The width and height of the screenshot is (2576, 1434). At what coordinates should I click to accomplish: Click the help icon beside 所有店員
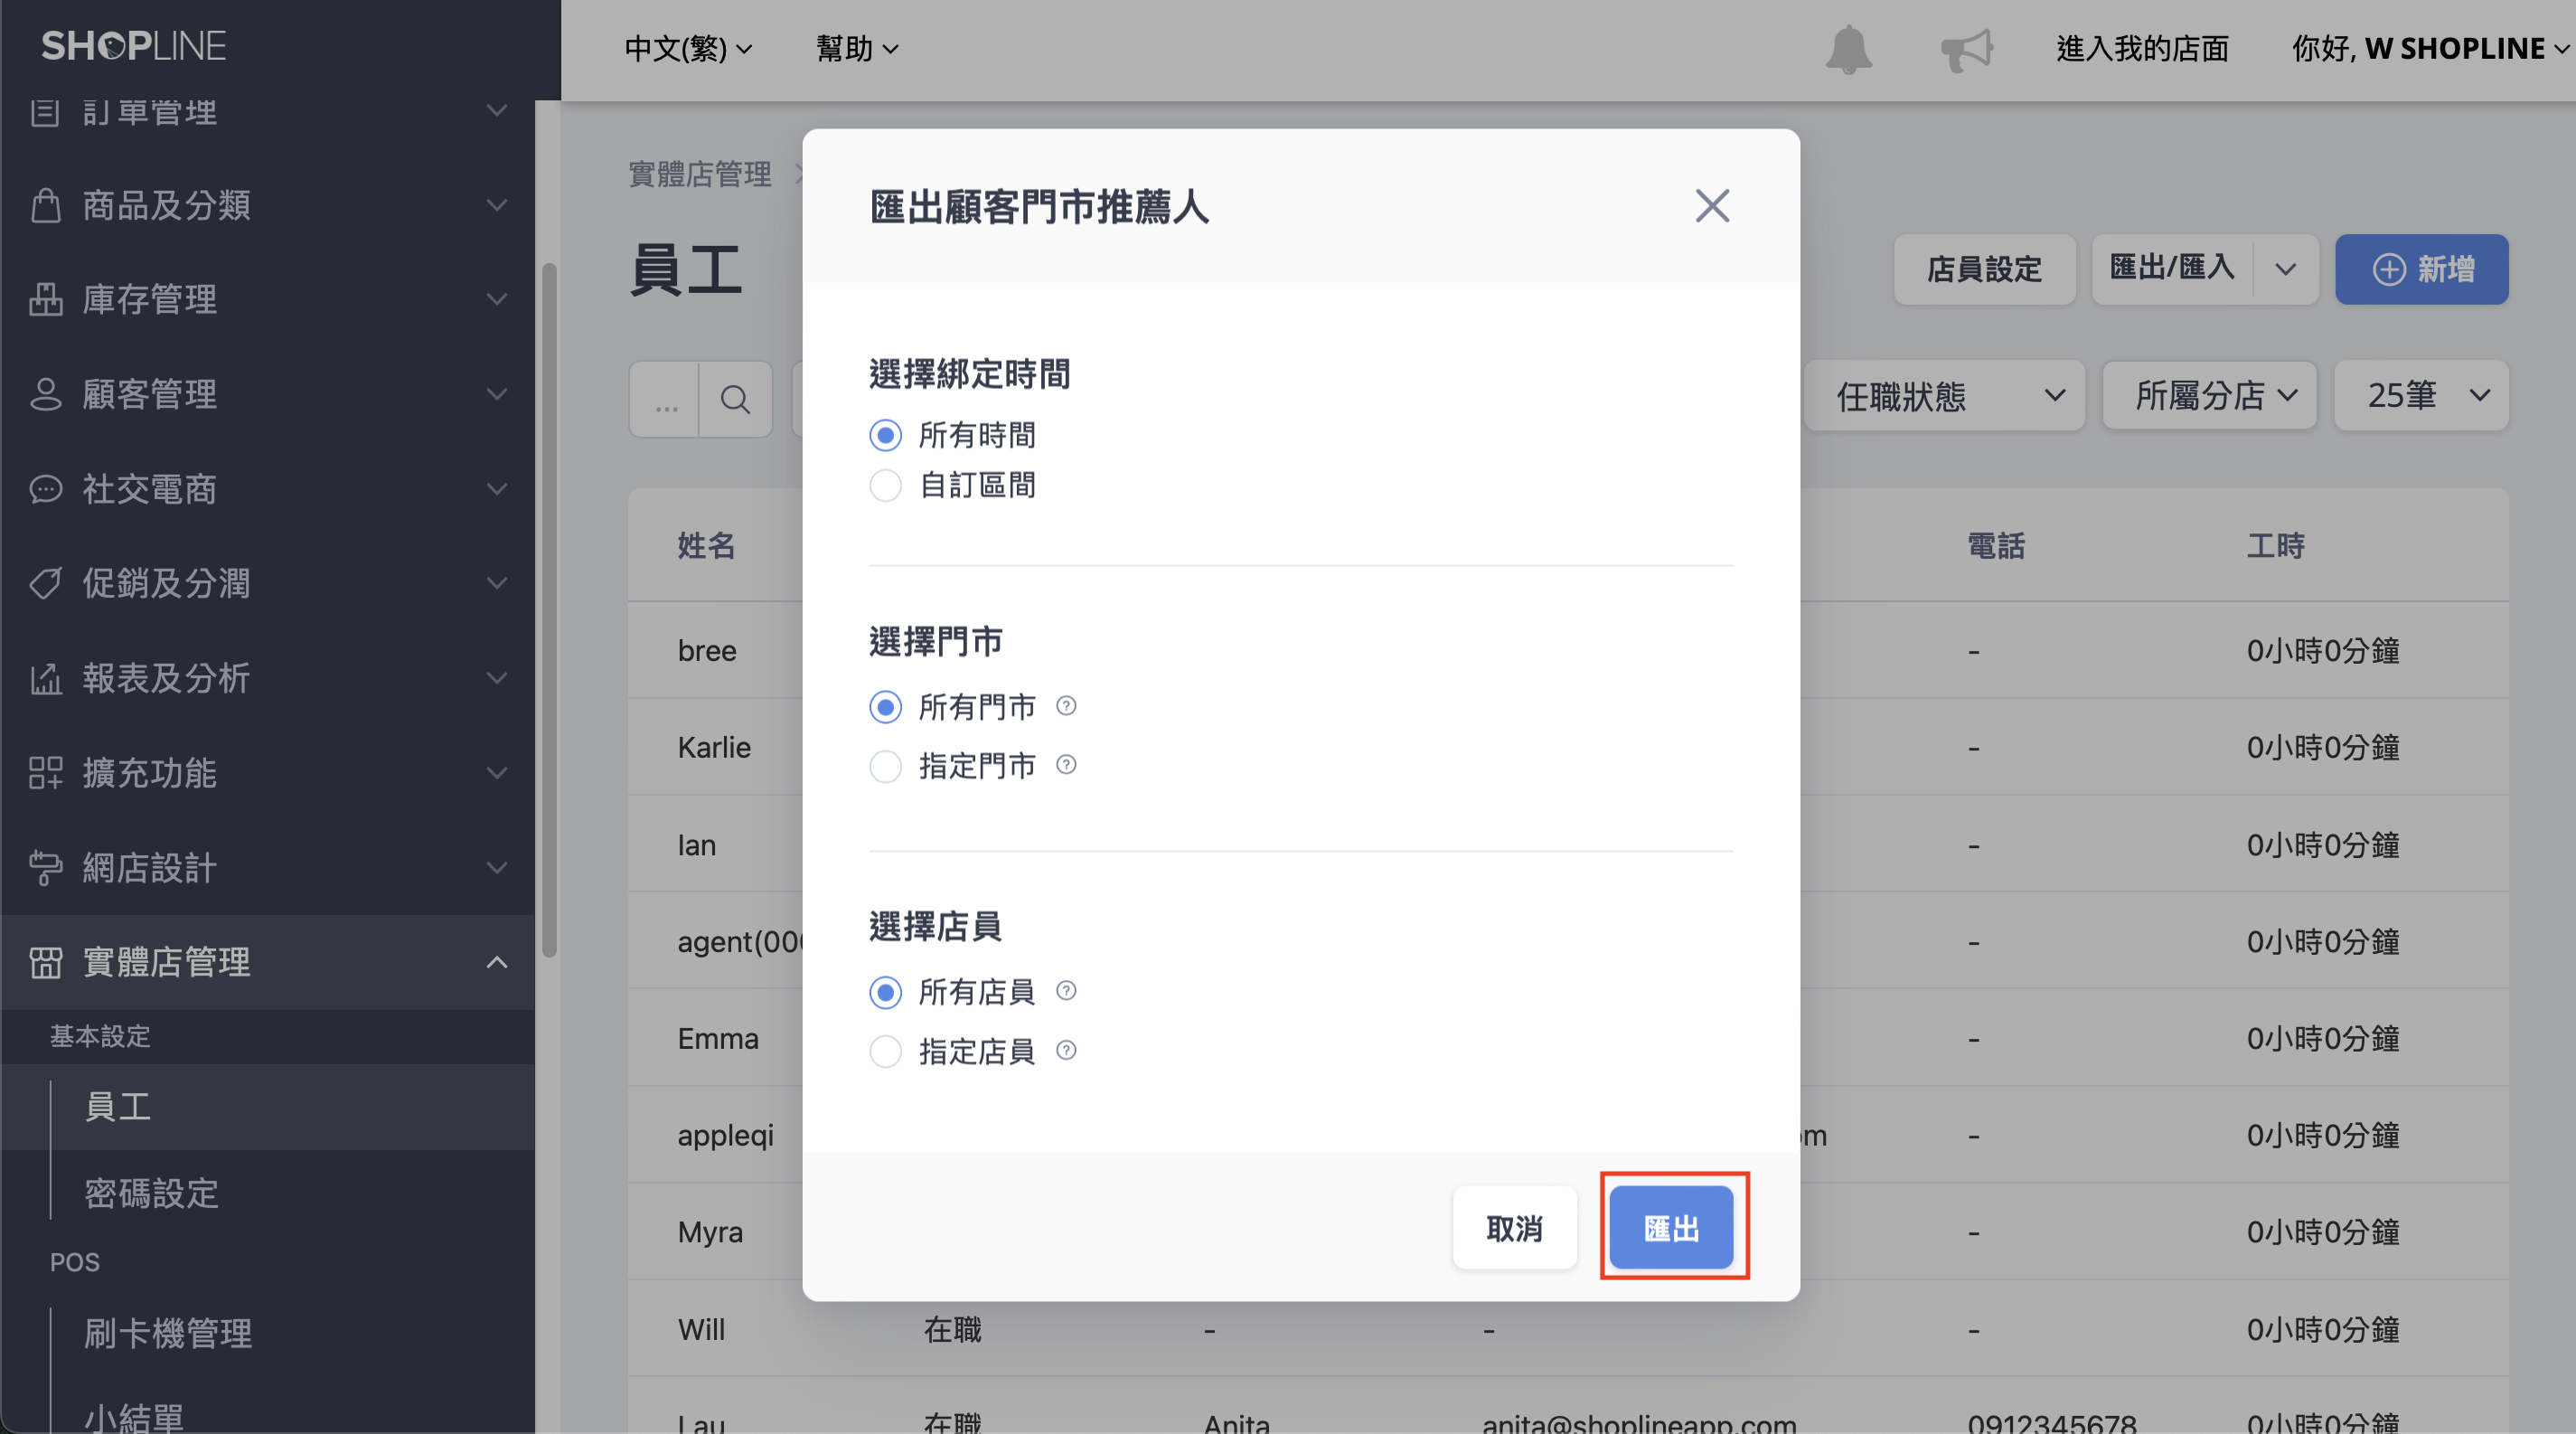click(x=1066, y=991)
